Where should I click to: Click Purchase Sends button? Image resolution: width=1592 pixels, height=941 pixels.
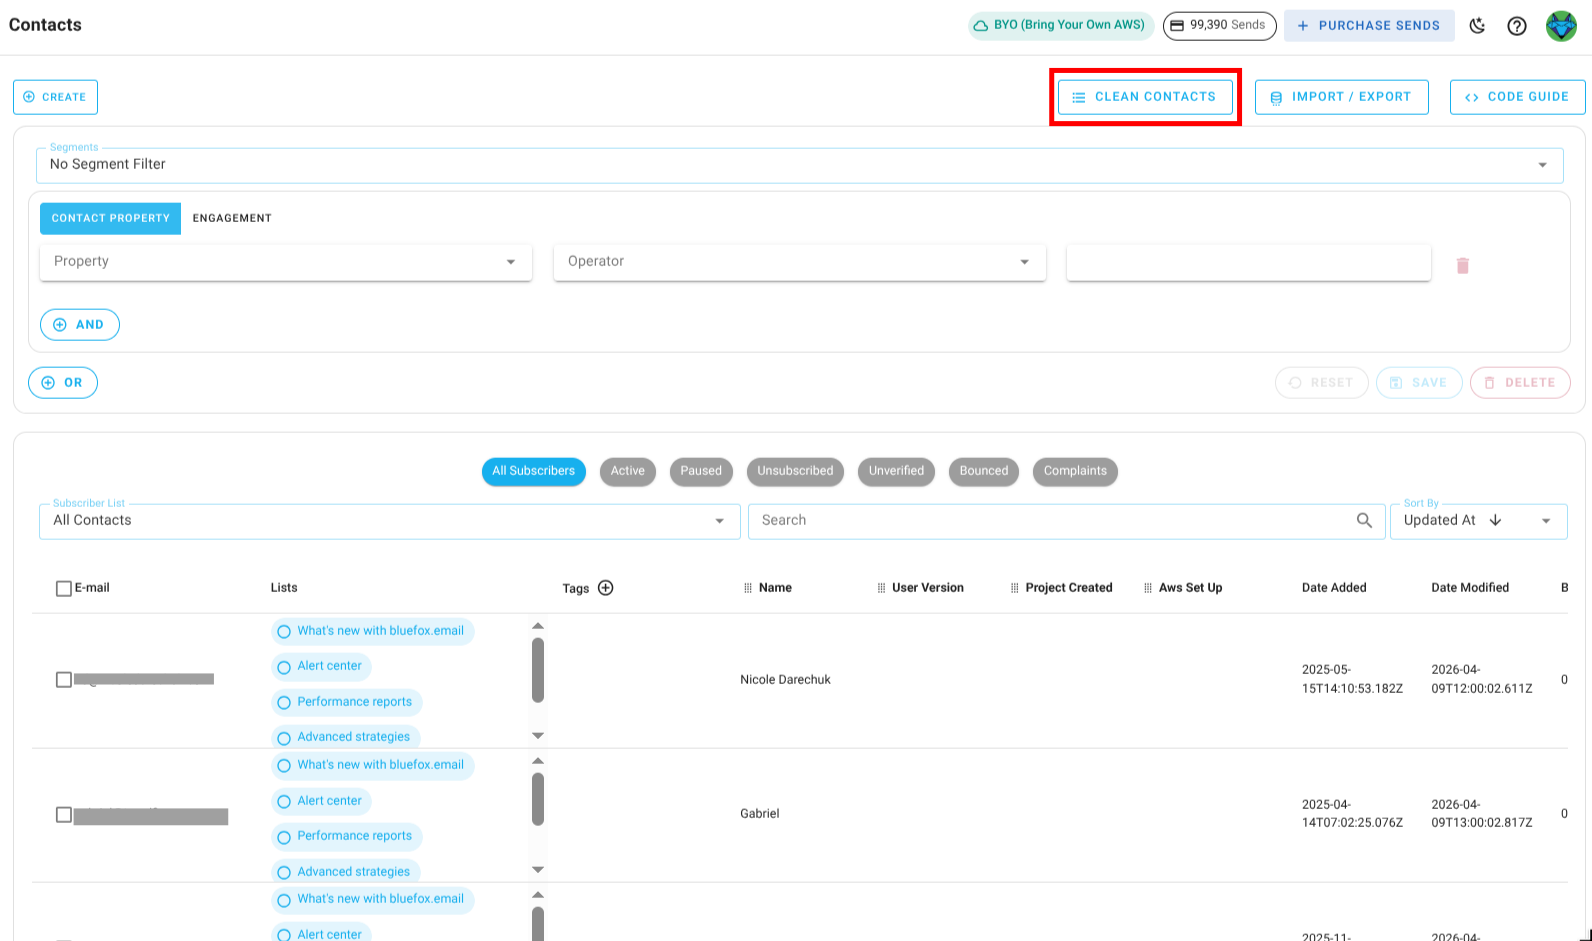(1369, 26)
